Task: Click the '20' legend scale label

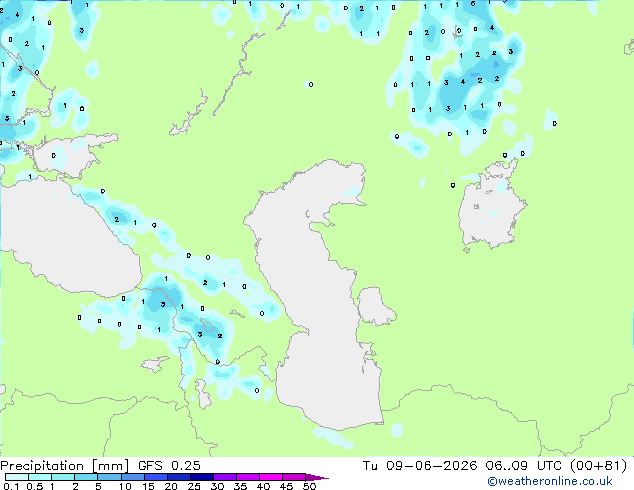Action: click(171, 486)
